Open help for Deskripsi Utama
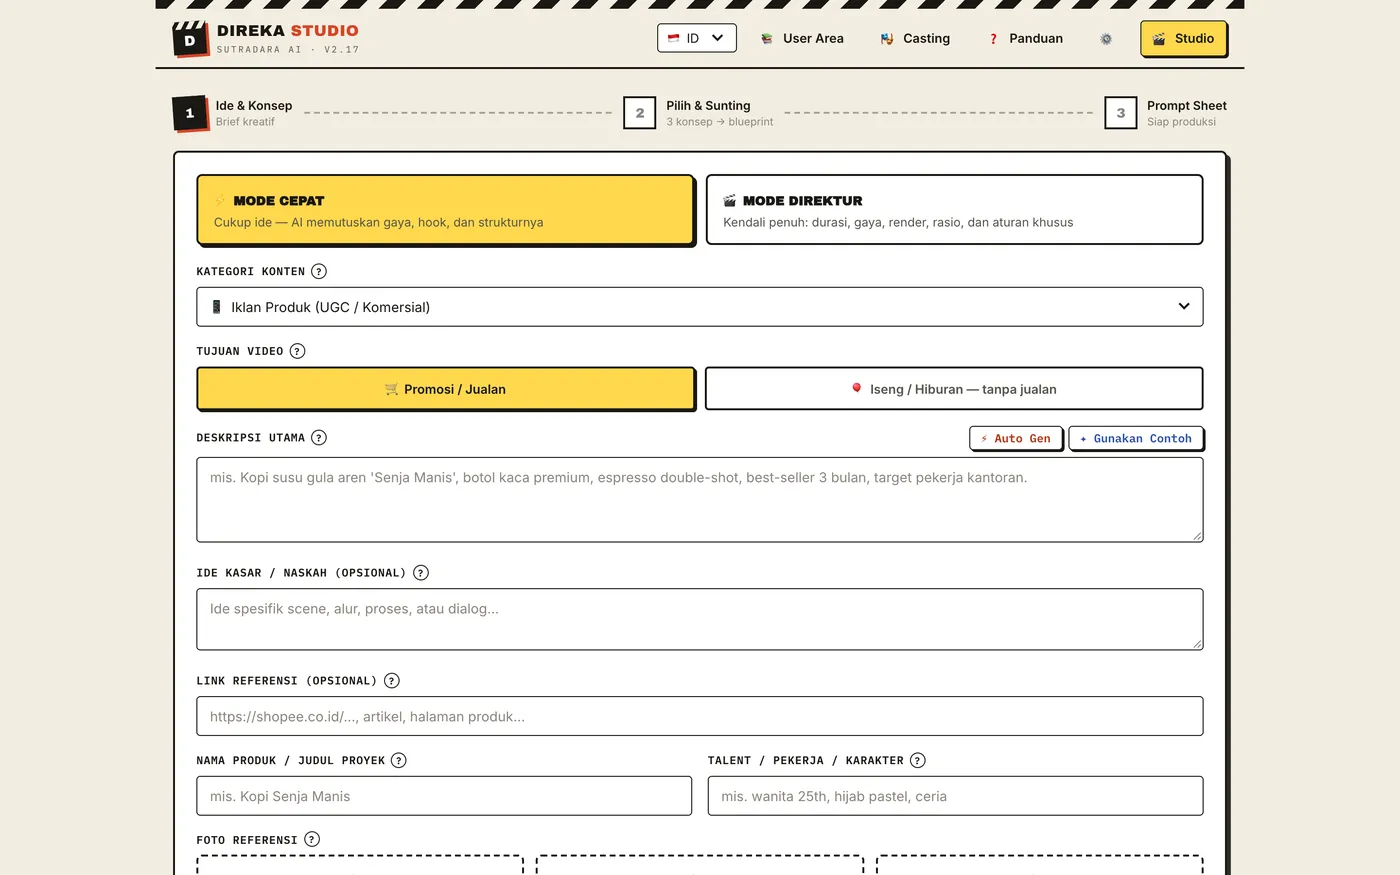The width and height of the screenshot is (1400, 875). click(319, 437)
